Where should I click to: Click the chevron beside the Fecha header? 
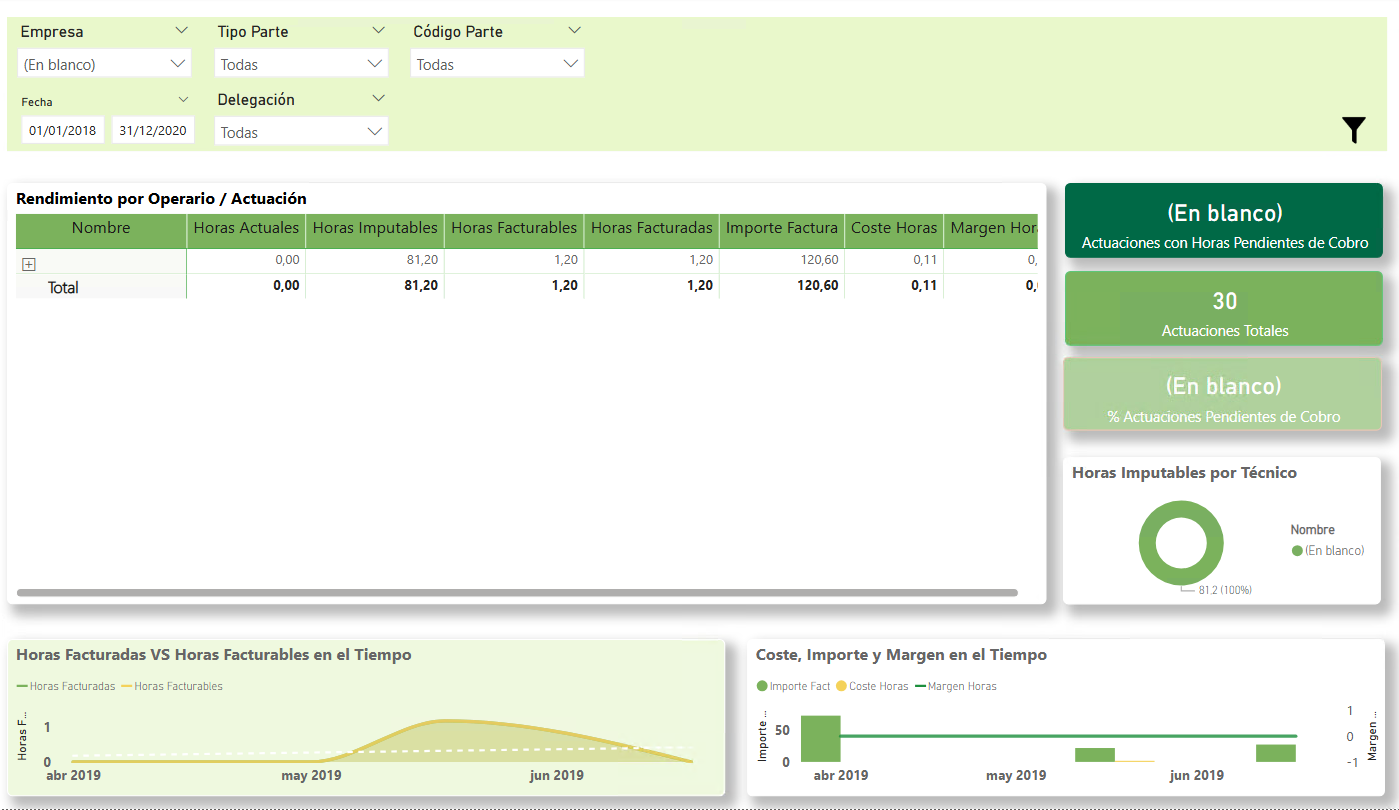point(183,100)
